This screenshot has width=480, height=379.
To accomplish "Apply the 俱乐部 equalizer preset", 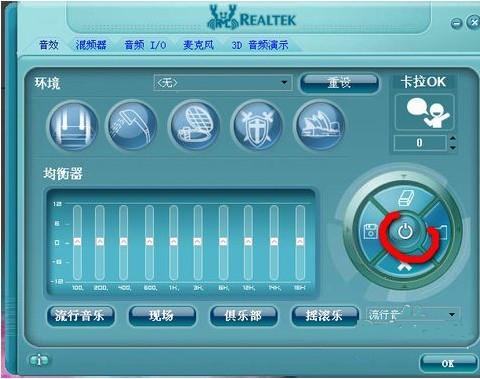I will pyautogui.click(x=243, y=315).
